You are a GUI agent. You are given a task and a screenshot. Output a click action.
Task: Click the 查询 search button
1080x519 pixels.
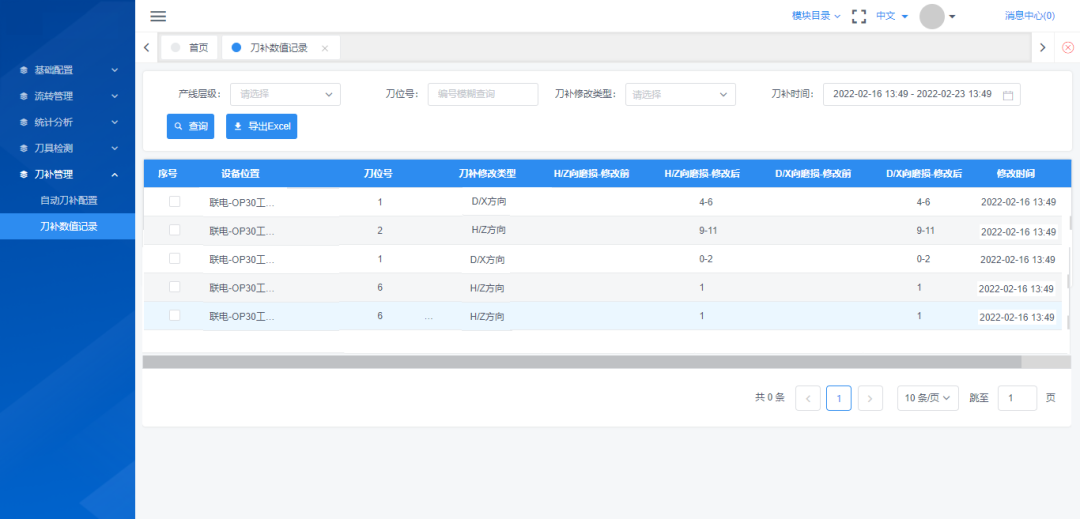pyautogui.click(x=190, y=127)
